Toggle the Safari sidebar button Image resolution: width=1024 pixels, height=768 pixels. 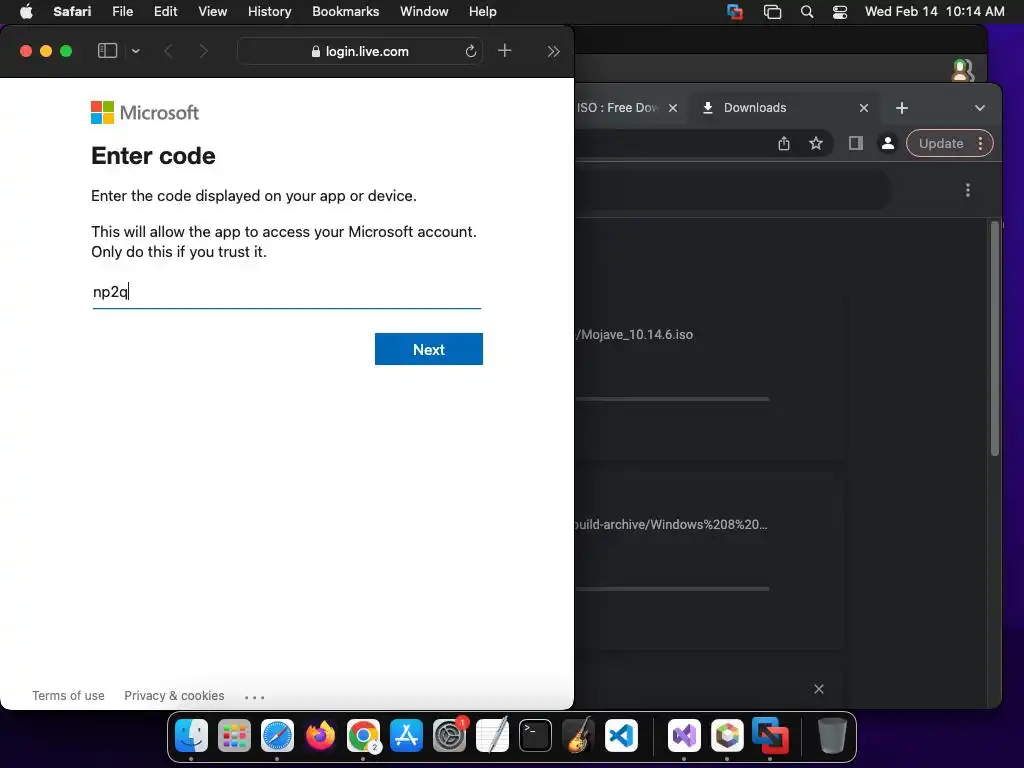tap(107, 51)
